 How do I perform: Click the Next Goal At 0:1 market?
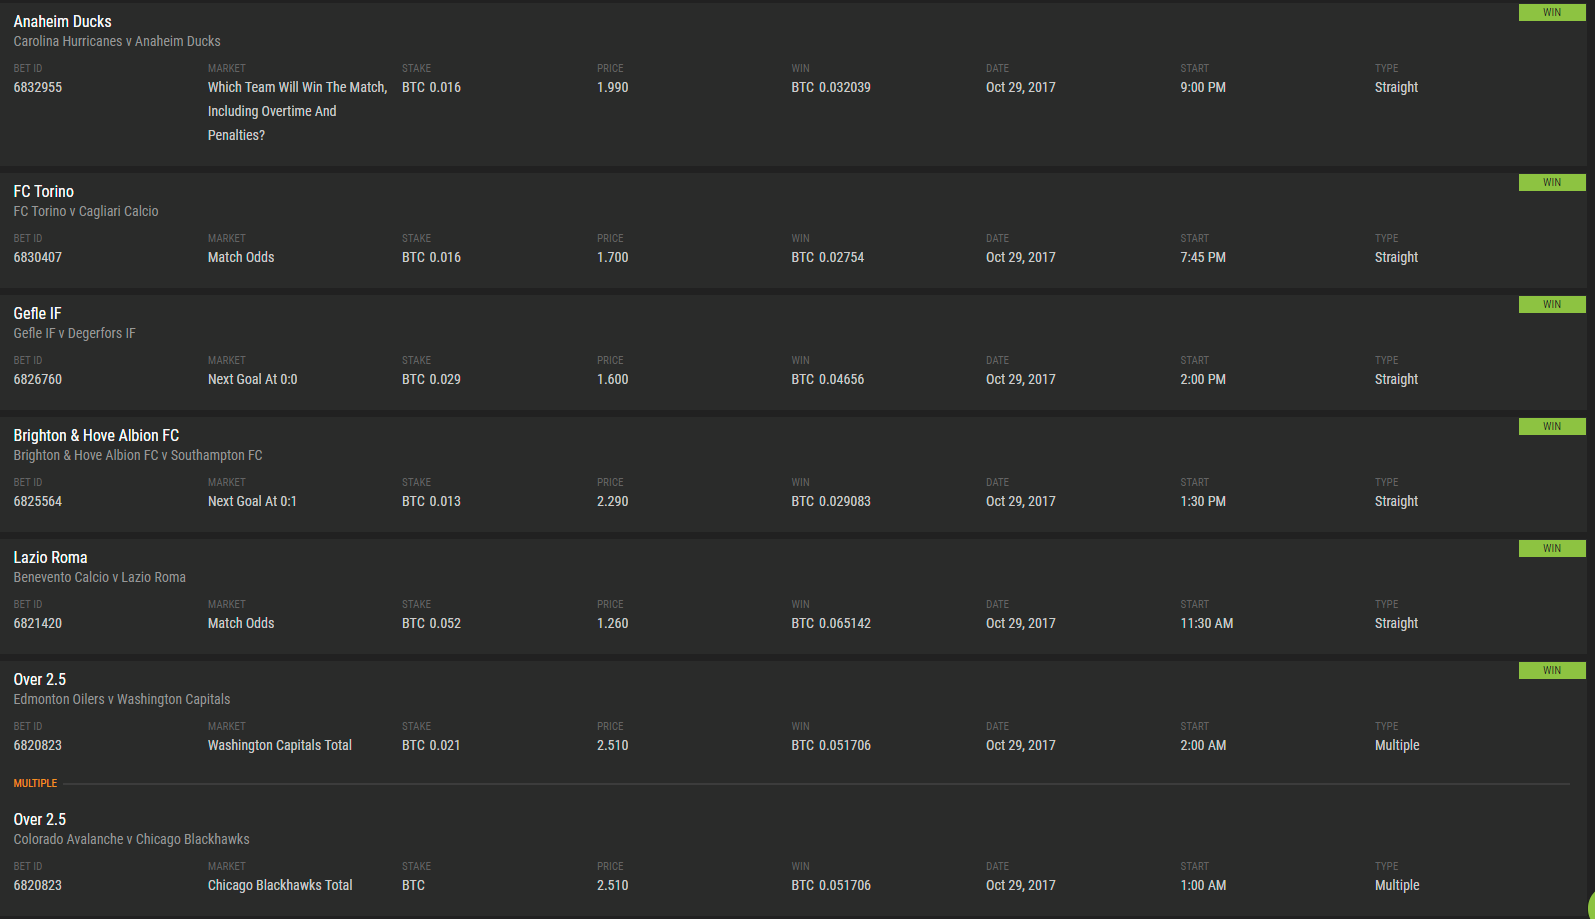click(252, 501)
